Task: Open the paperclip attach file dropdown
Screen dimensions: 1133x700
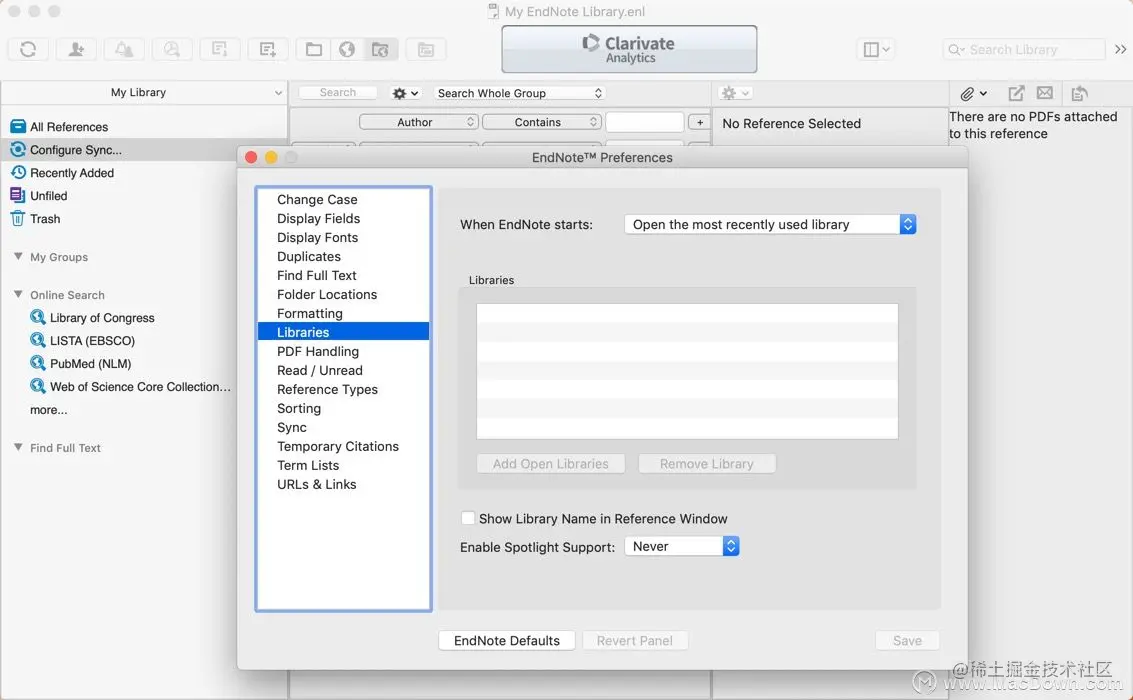Action: pos(973,93)
